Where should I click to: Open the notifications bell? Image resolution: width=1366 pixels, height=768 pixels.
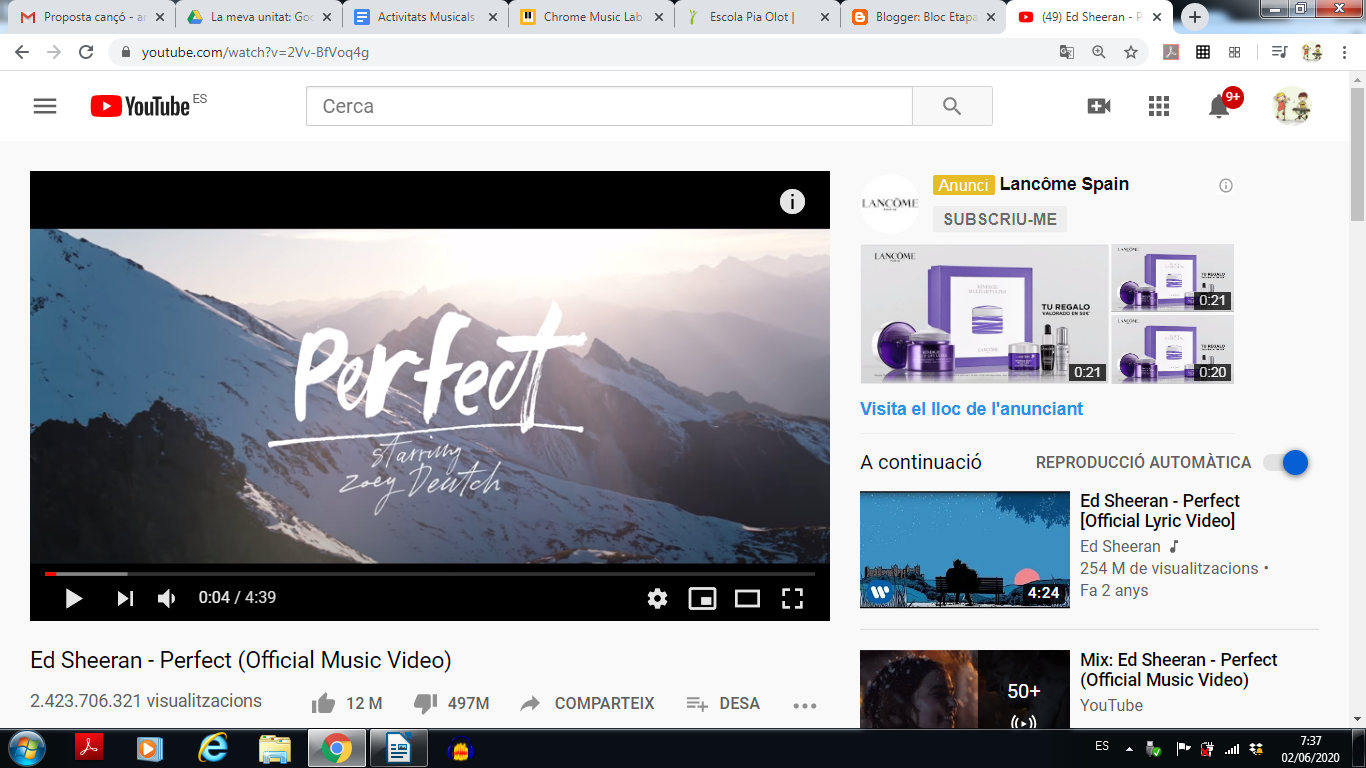tap(1219, 106)
